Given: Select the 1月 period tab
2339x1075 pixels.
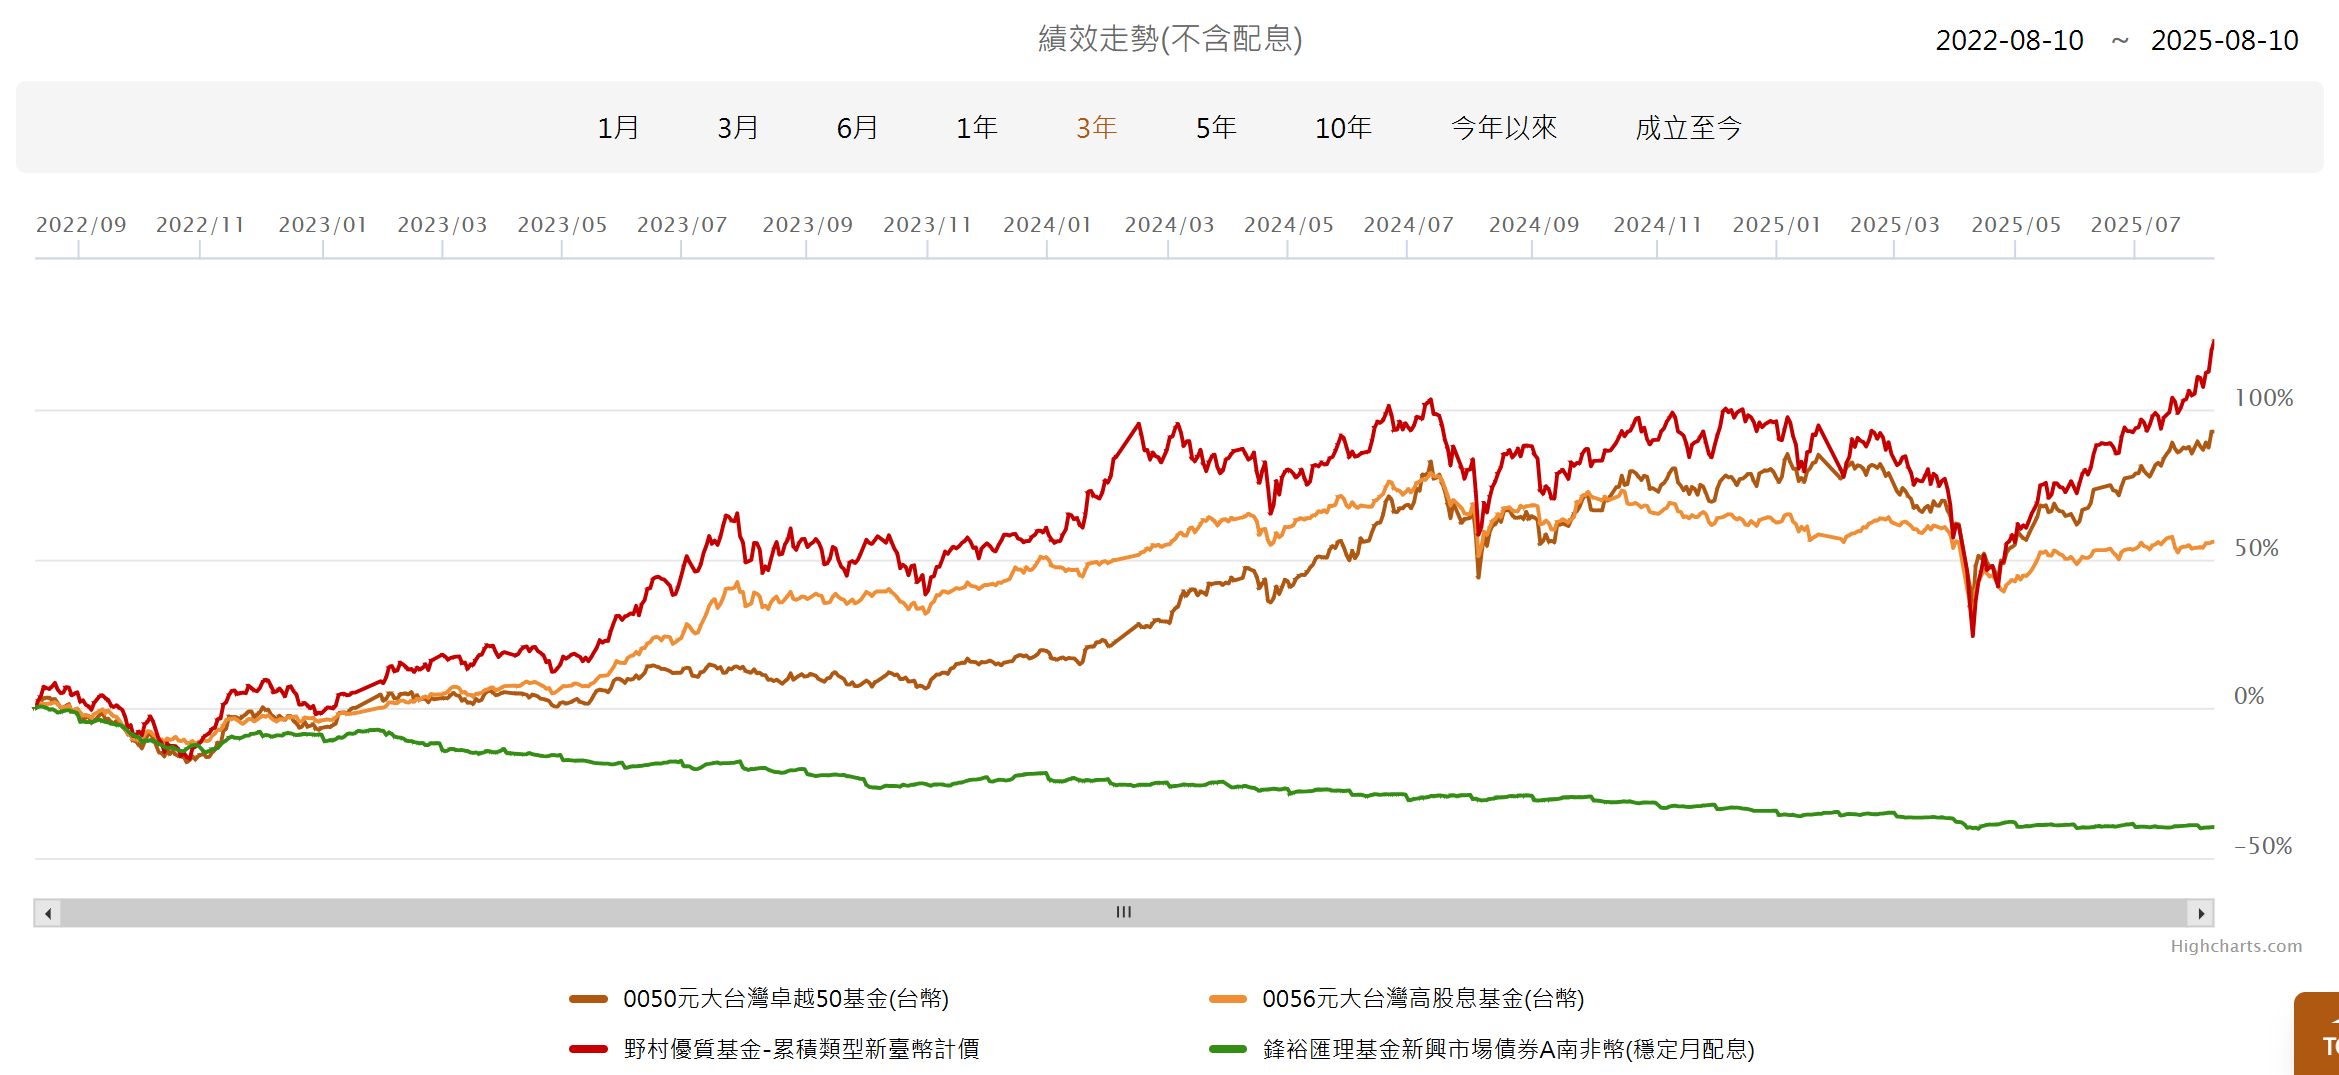Looking at the screenshot, I should [x=618, y=128].
